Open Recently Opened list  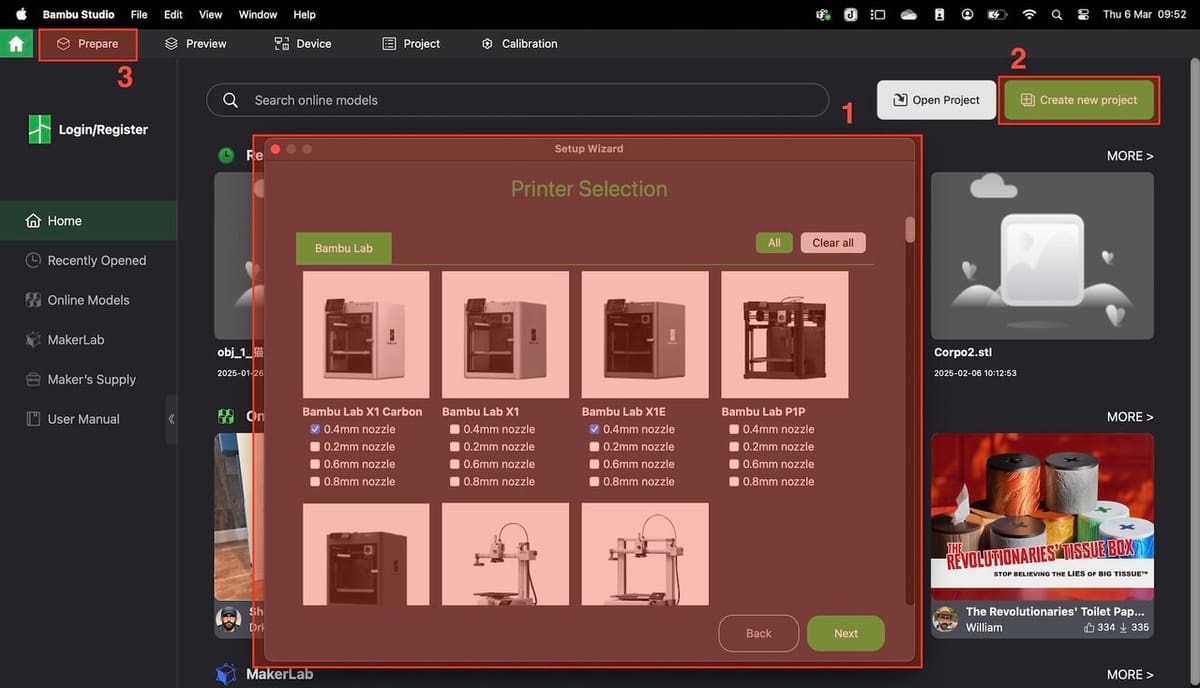pyautogui.click(x=96, y=260)
